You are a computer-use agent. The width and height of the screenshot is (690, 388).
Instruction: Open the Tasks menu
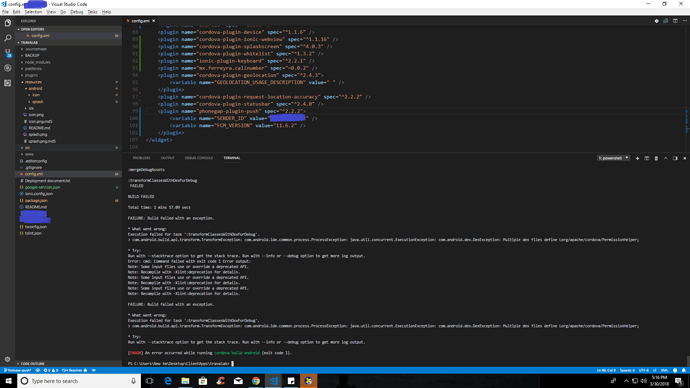point(92,12)
